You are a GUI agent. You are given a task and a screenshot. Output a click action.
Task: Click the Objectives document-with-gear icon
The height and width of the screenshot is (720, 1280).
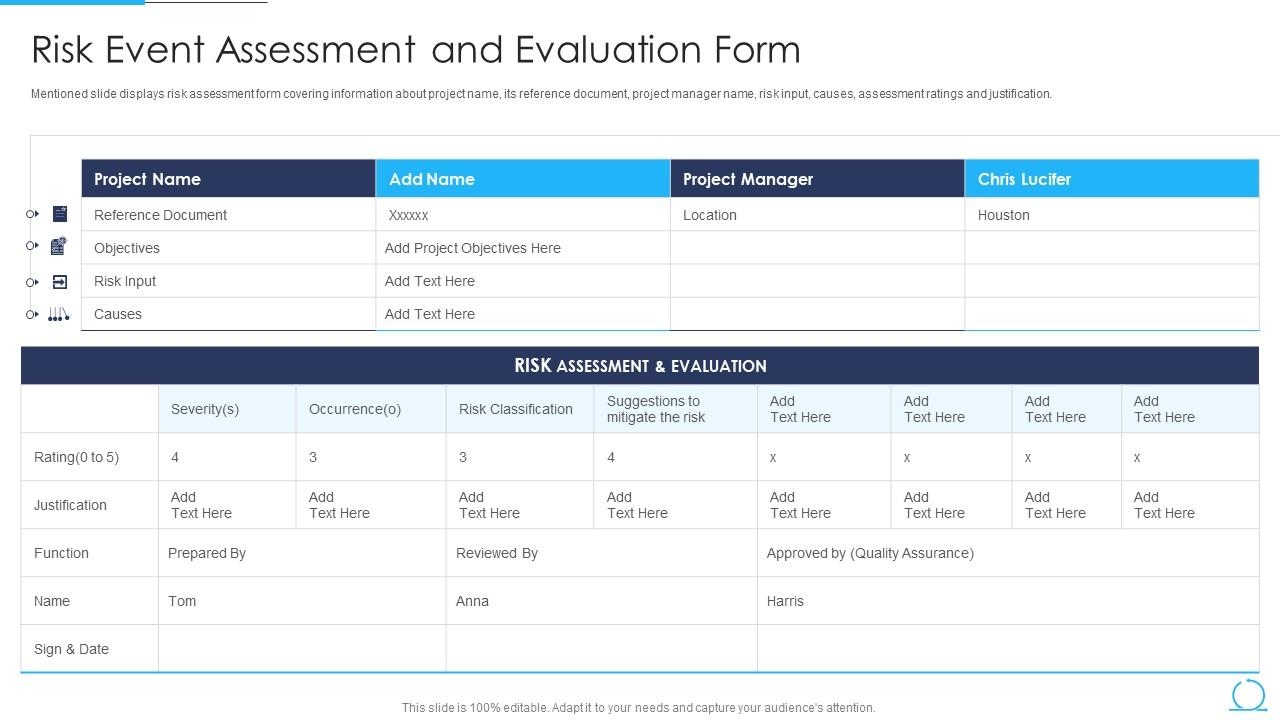coord(59,246)
